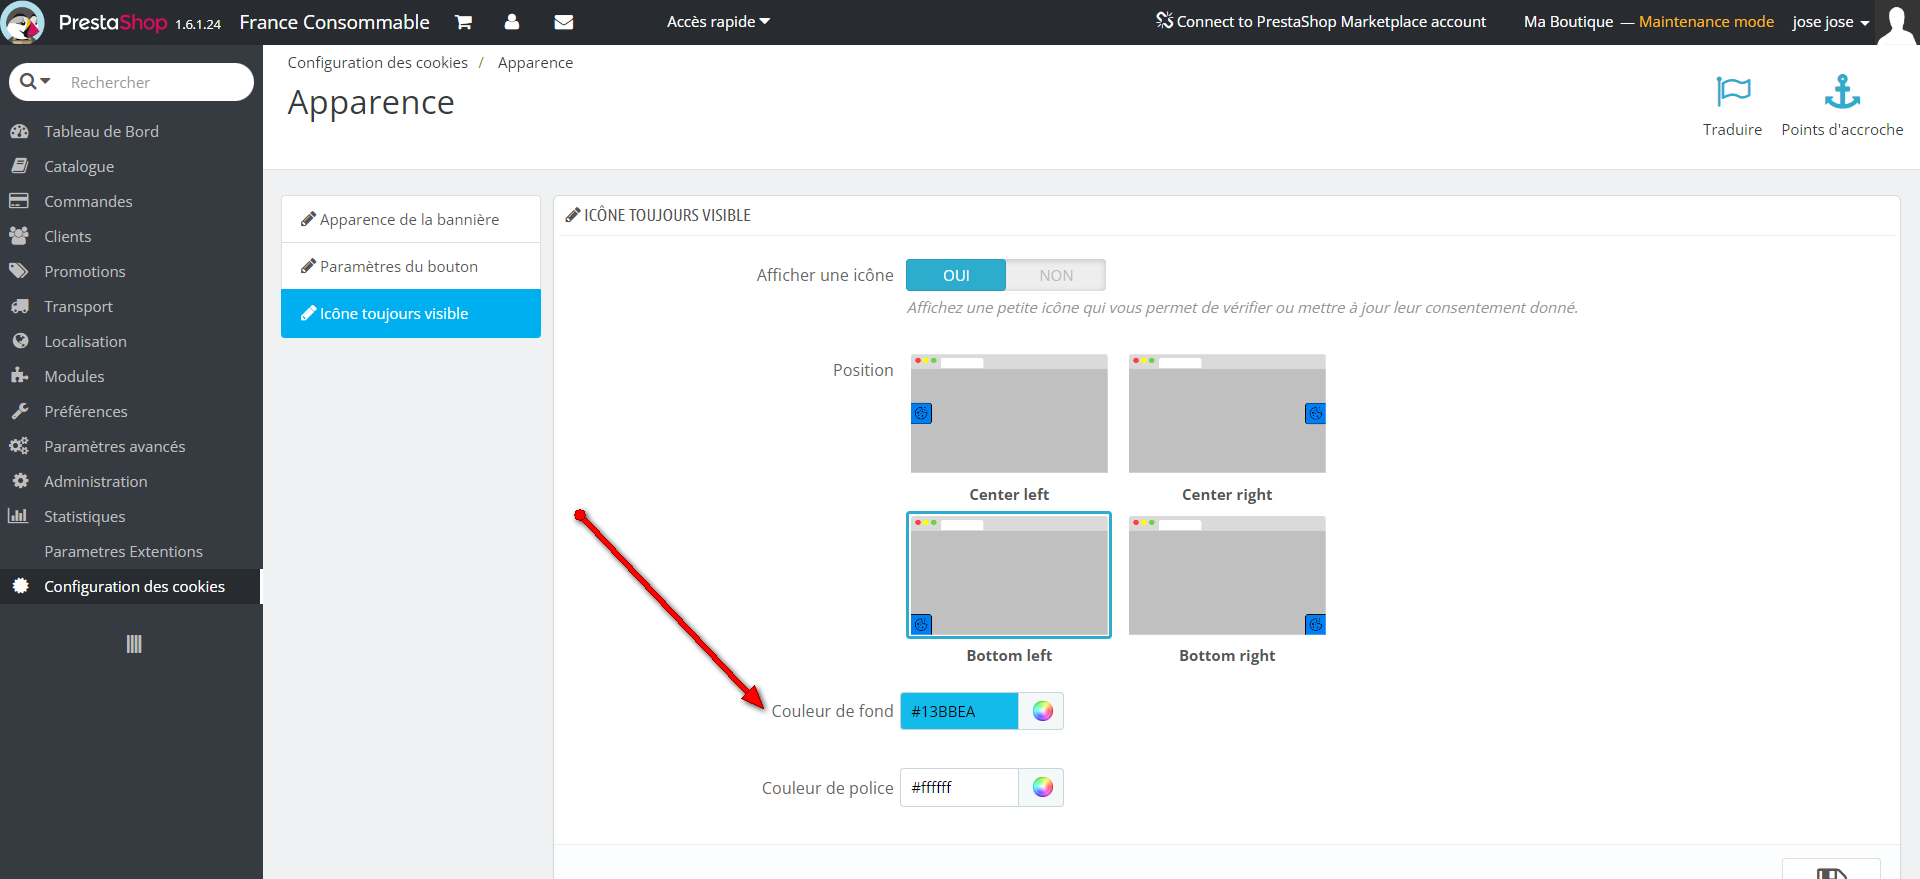Open the customers person icon in header
The height and width of the screenshot is (879, 1920).
512,22
